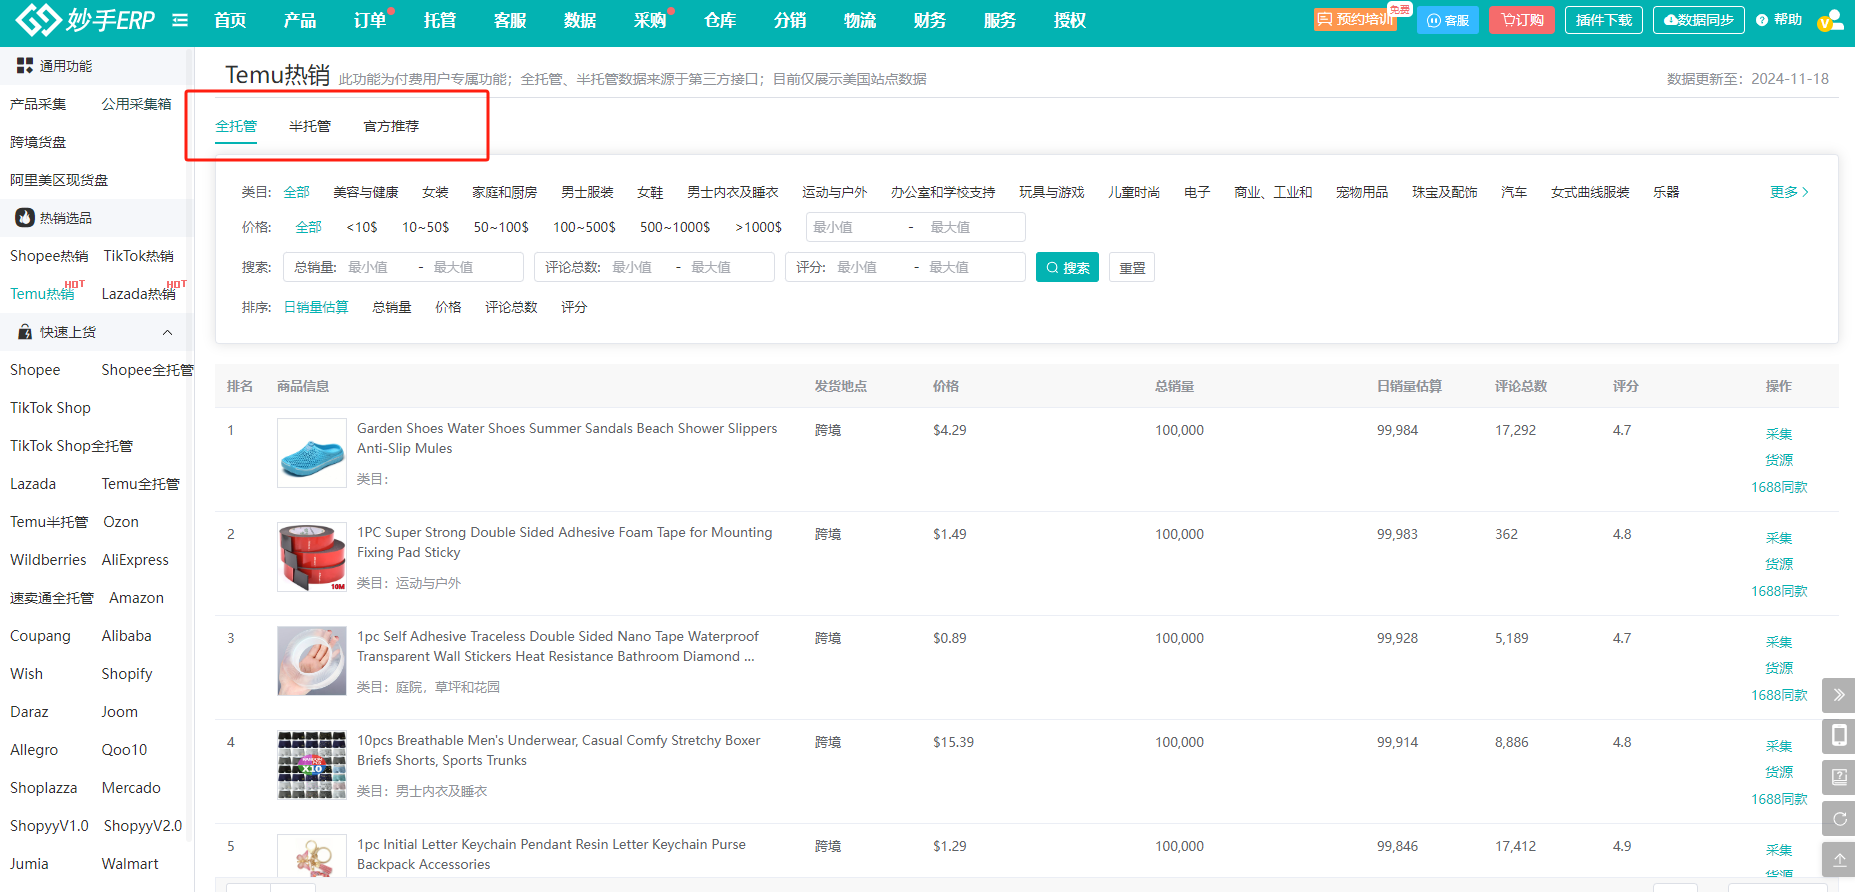Click the sidebar collapse hamburger icon
This screenshot has height=892, width=1855.
pos(180,20)
